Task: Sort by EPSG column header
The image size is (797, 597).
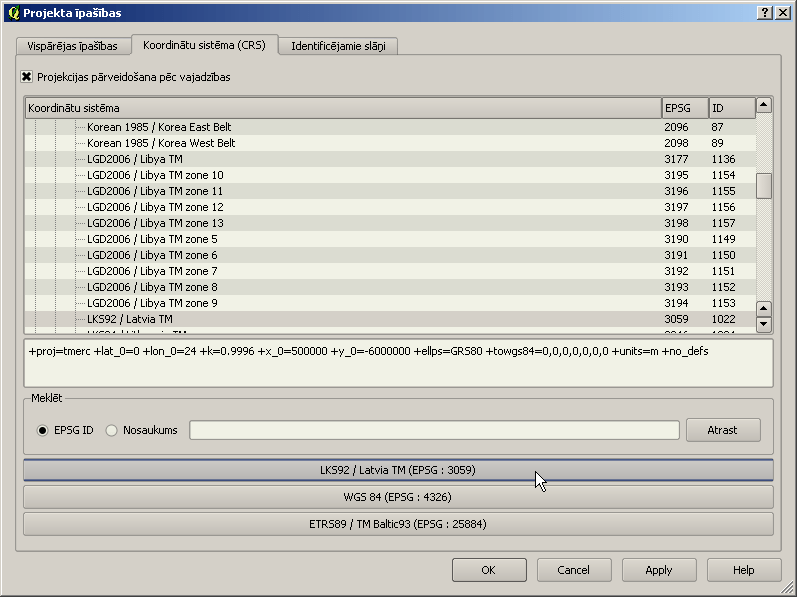Action: 685,108
